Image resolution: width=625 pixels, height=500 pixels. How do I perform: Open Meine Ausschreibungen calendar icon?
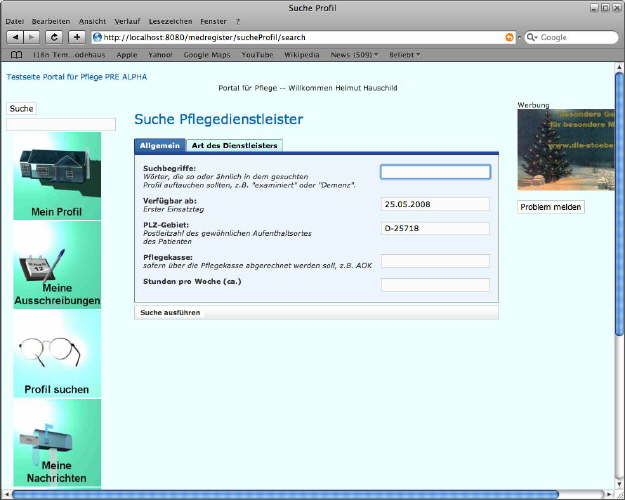coord(57,265)
